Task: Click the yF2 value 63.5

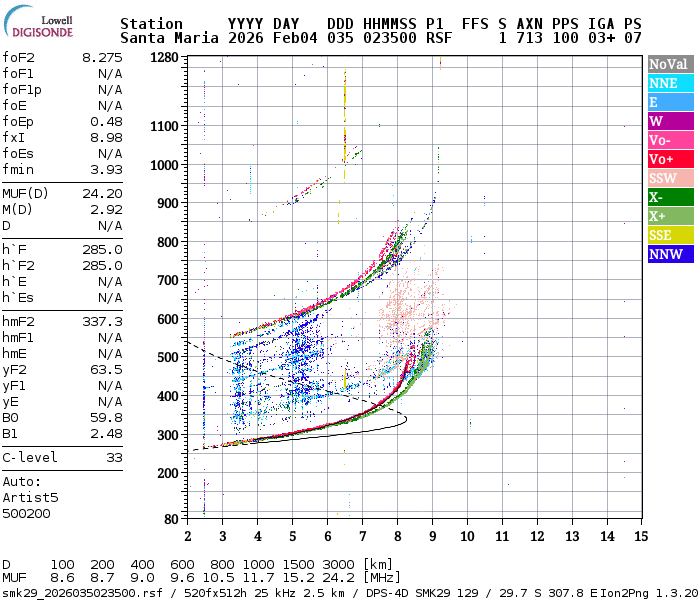Action: pyautogui.click(x=106, y=370)
